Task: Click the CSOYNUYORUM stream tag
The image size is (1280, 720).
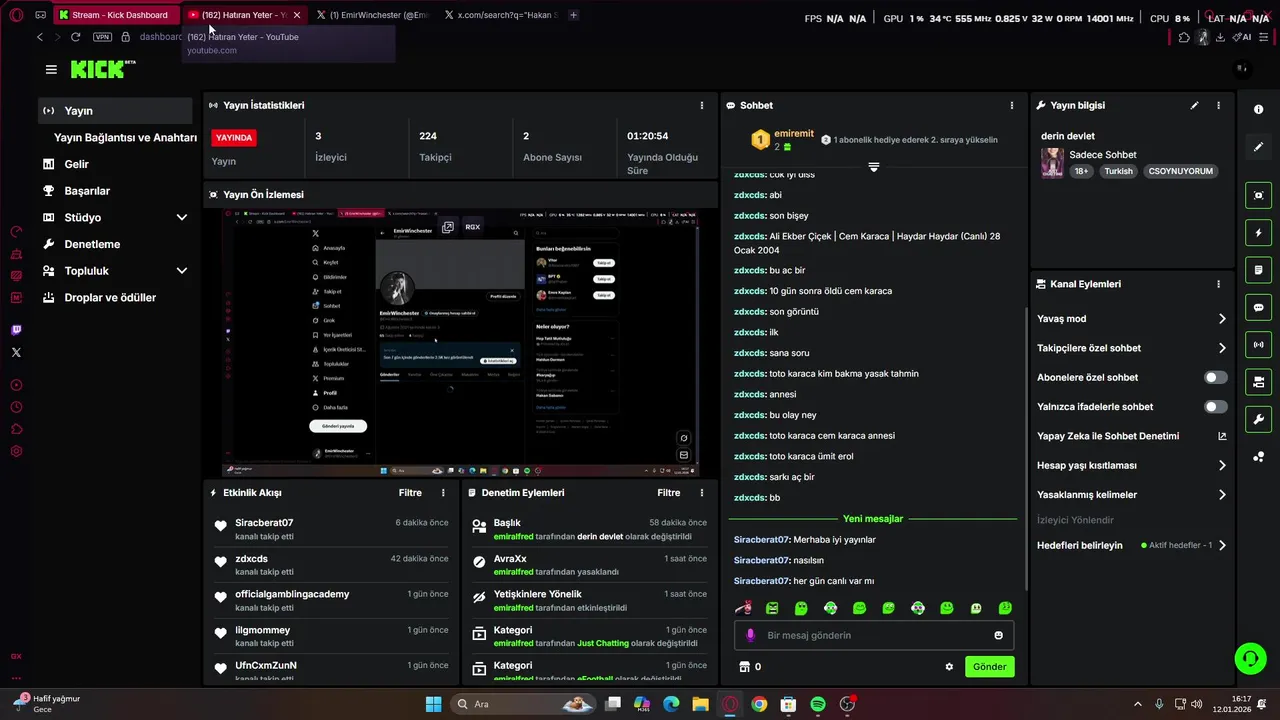Action: [1180, 171]
